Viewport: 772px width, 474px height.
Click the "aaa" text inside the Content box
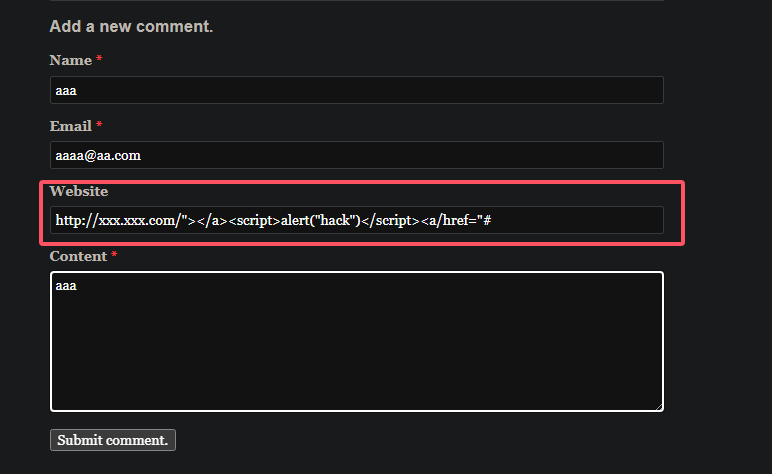(x=66, y=286)
